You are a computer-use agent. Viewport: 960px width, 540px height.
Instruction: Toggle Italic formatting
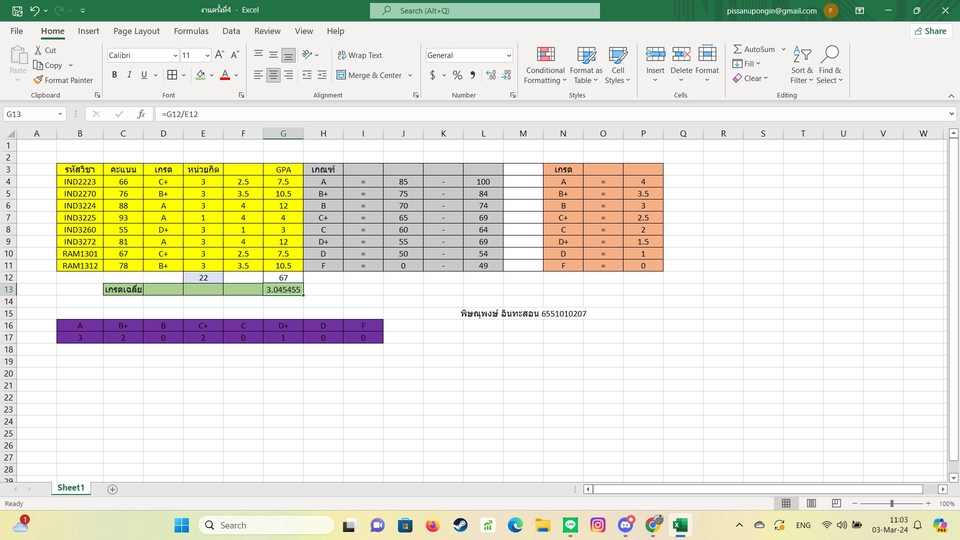coord(129,75)
